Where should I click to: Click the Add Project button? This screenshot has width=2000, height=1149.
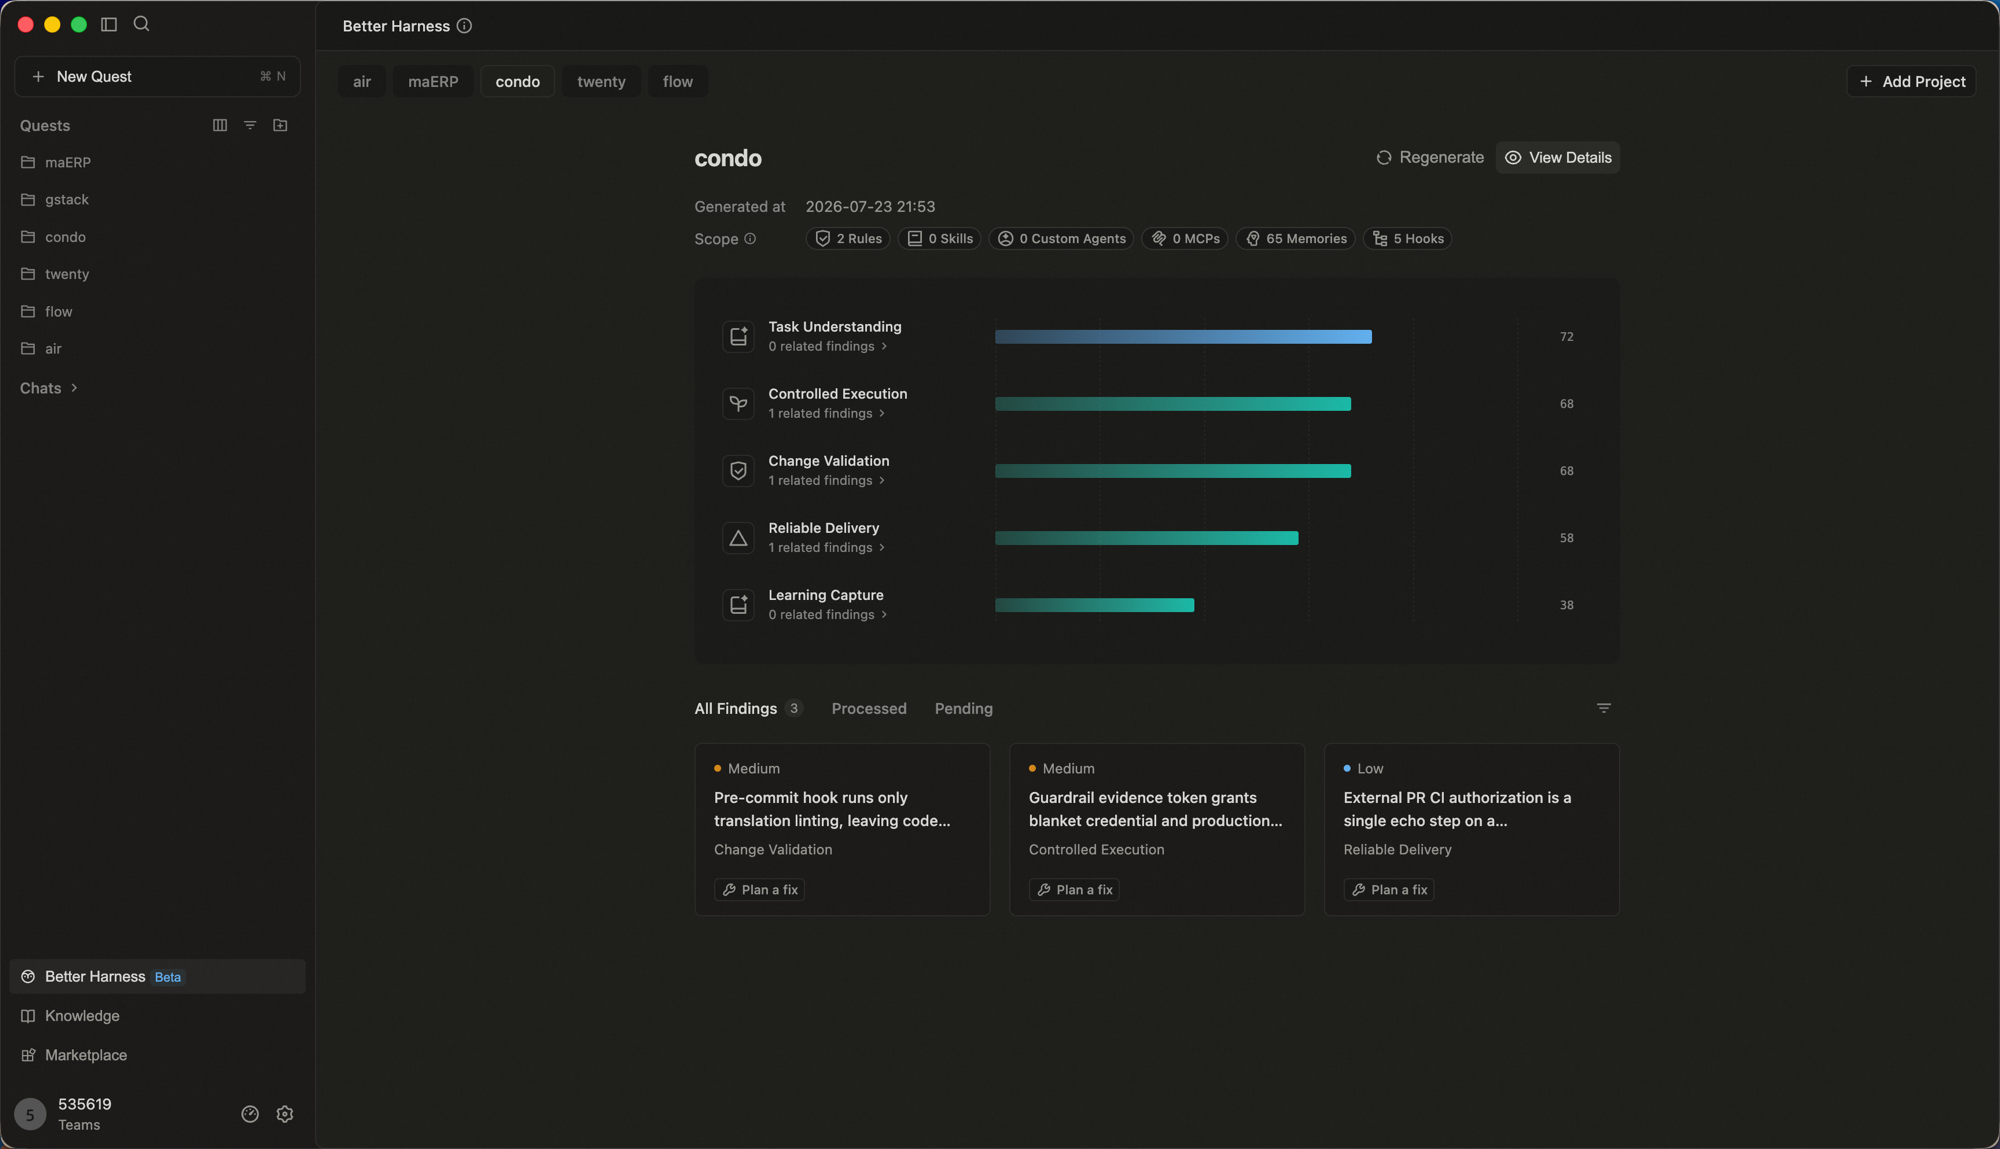coord(1911,82)
